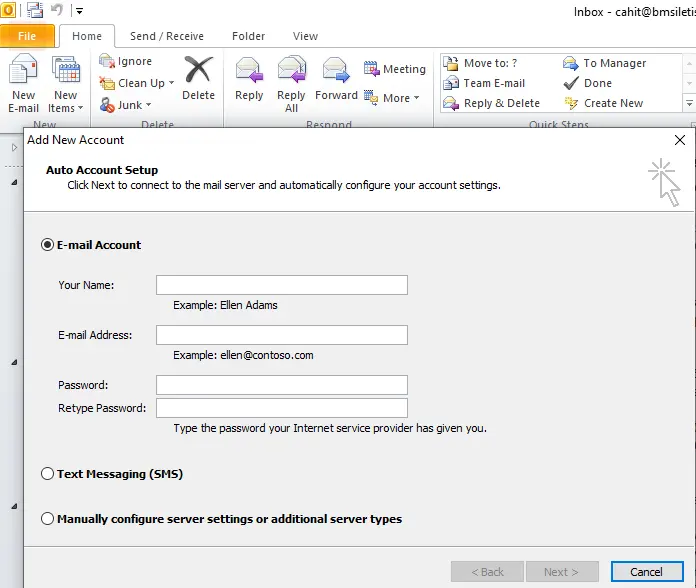696x588 pixels.
Task: Click the Cancel button
Action: coord(647,572)
